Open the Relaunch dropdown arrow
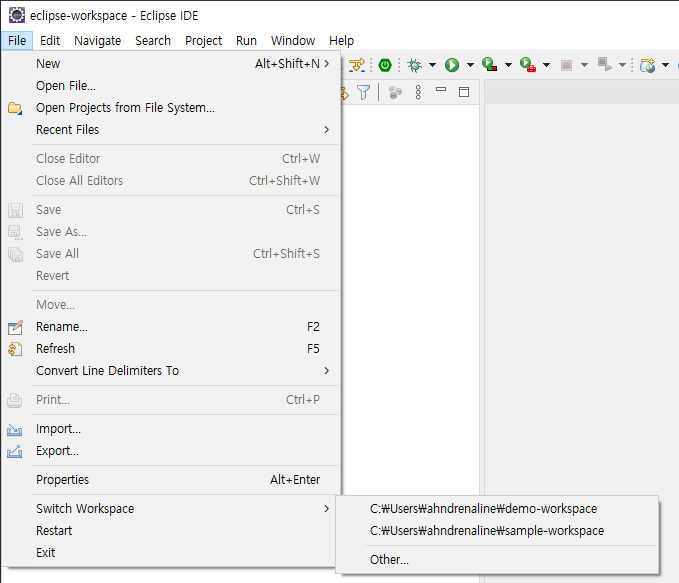The width and height of the screenshot is (679, 583). pos(622,65)
